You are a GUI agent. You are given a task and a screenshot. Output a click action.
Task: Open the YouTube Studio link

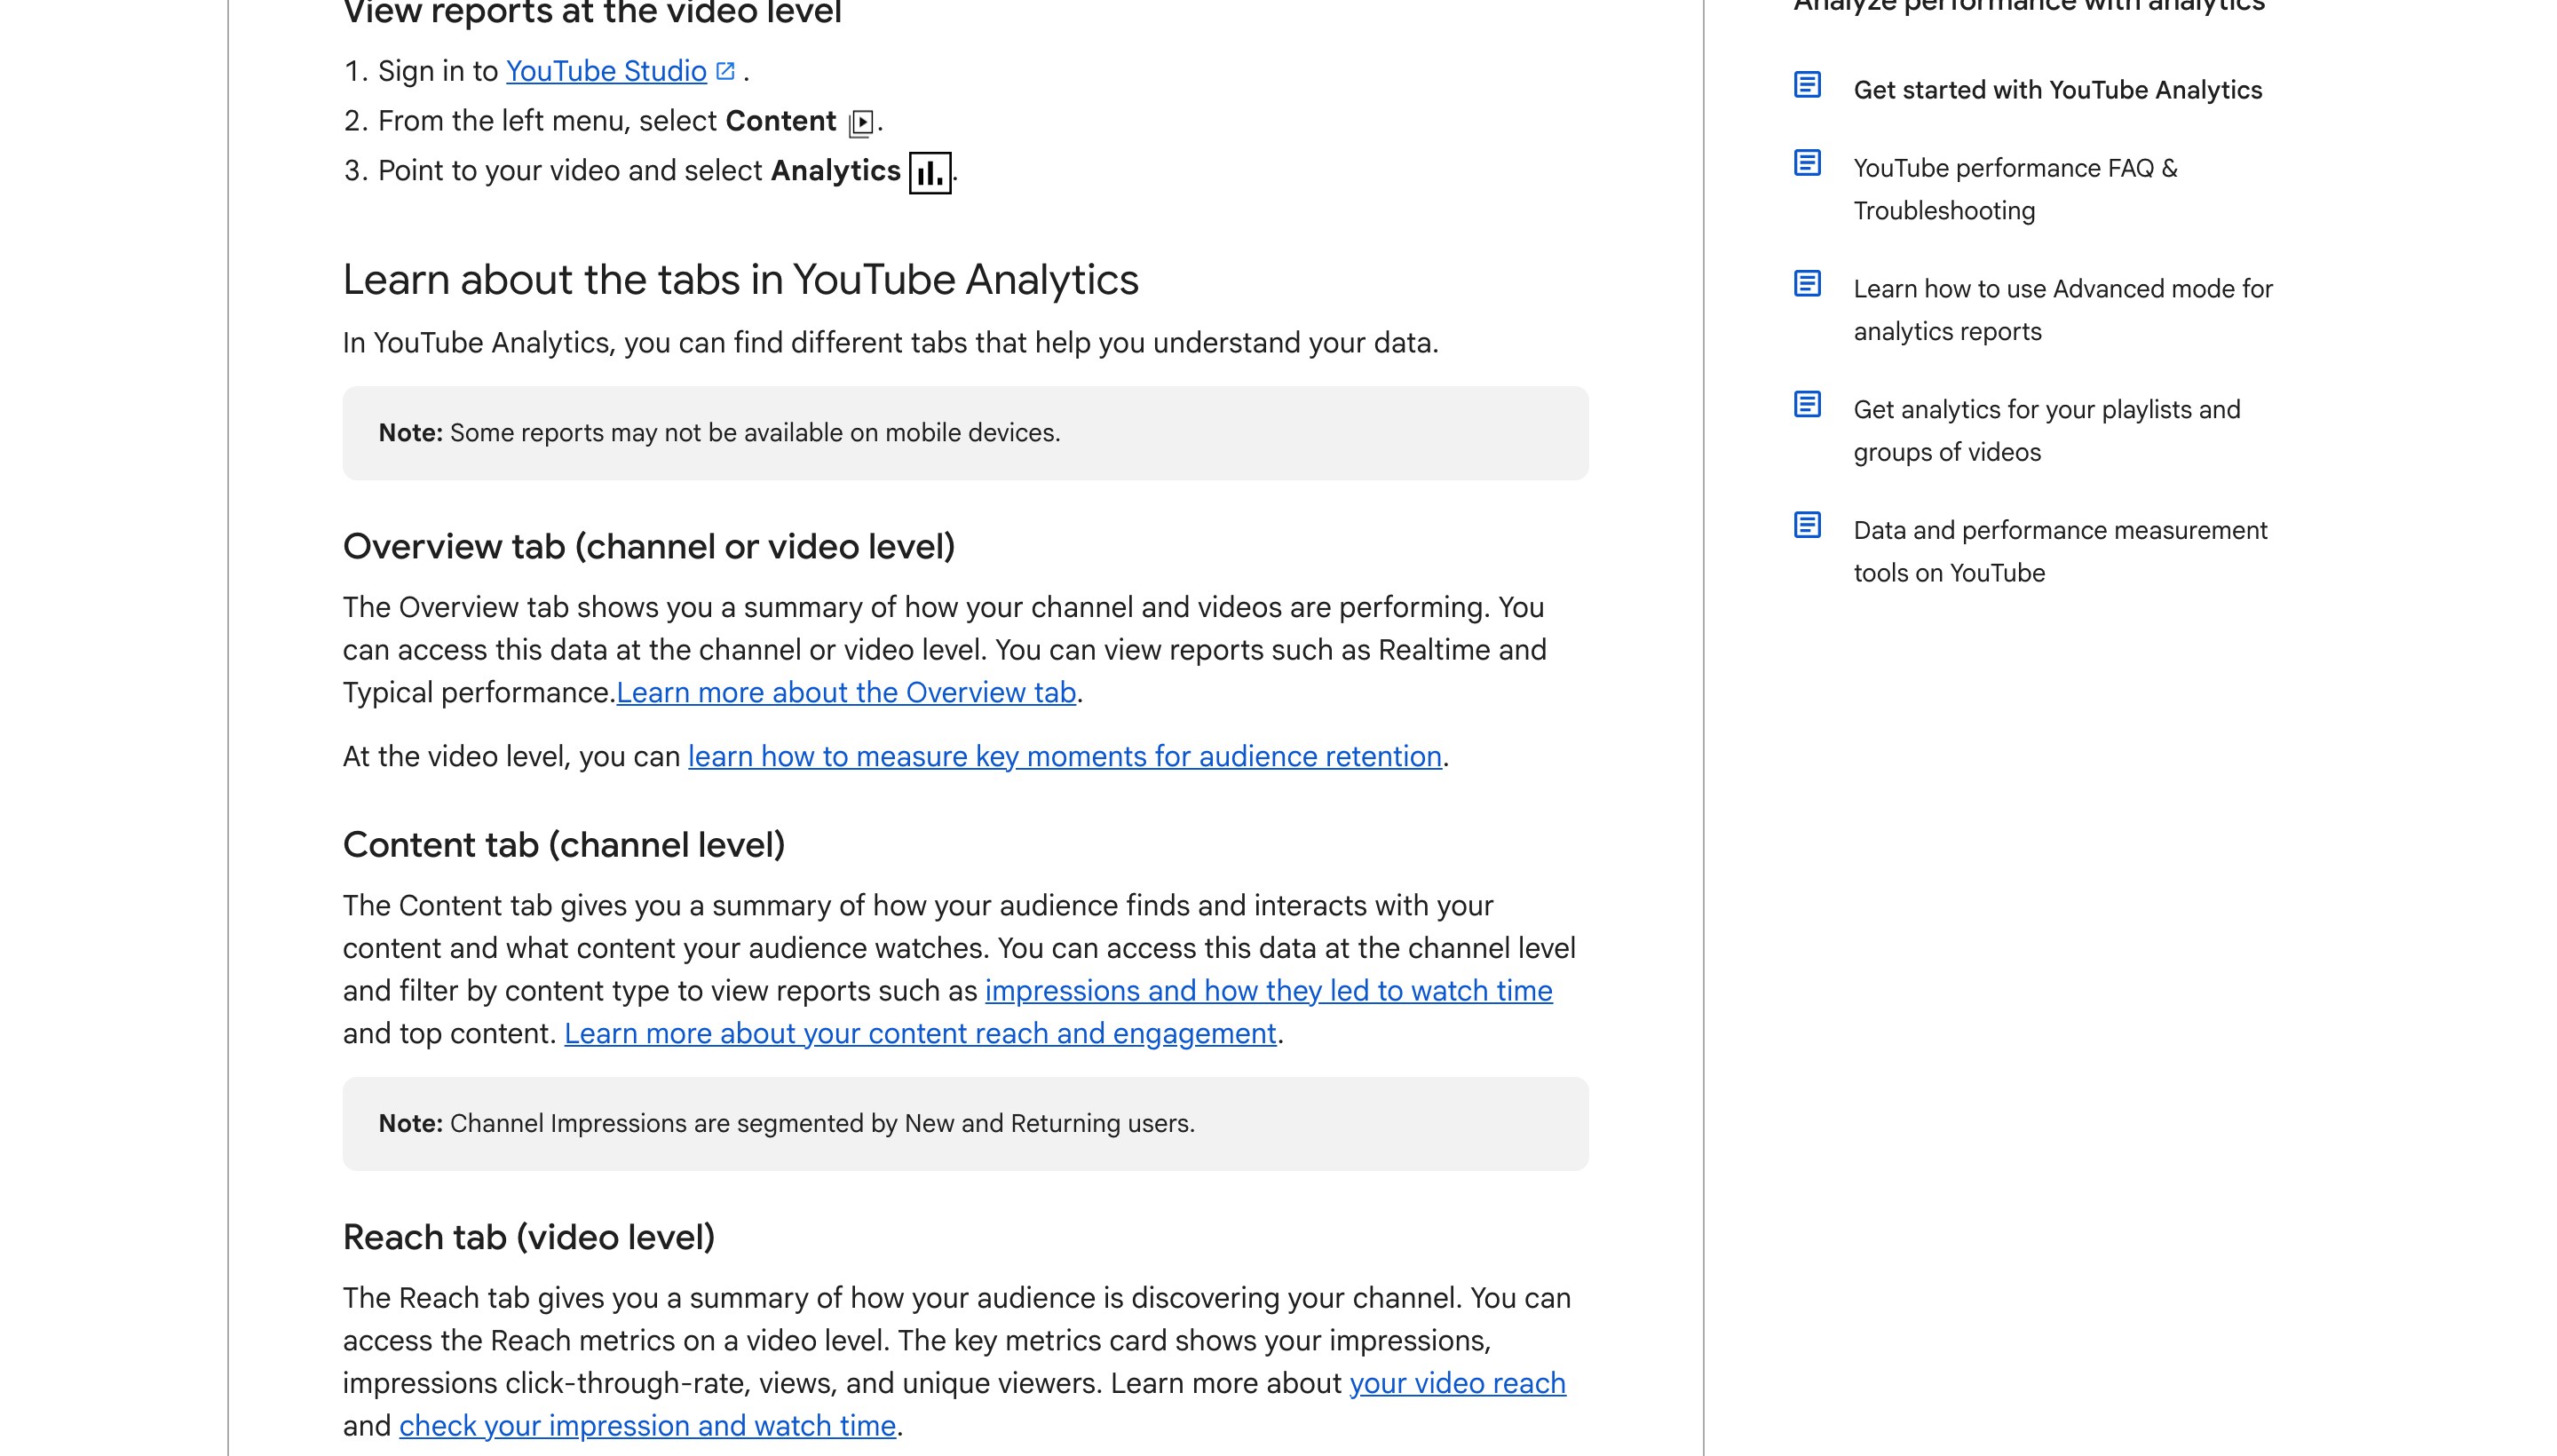606,71
